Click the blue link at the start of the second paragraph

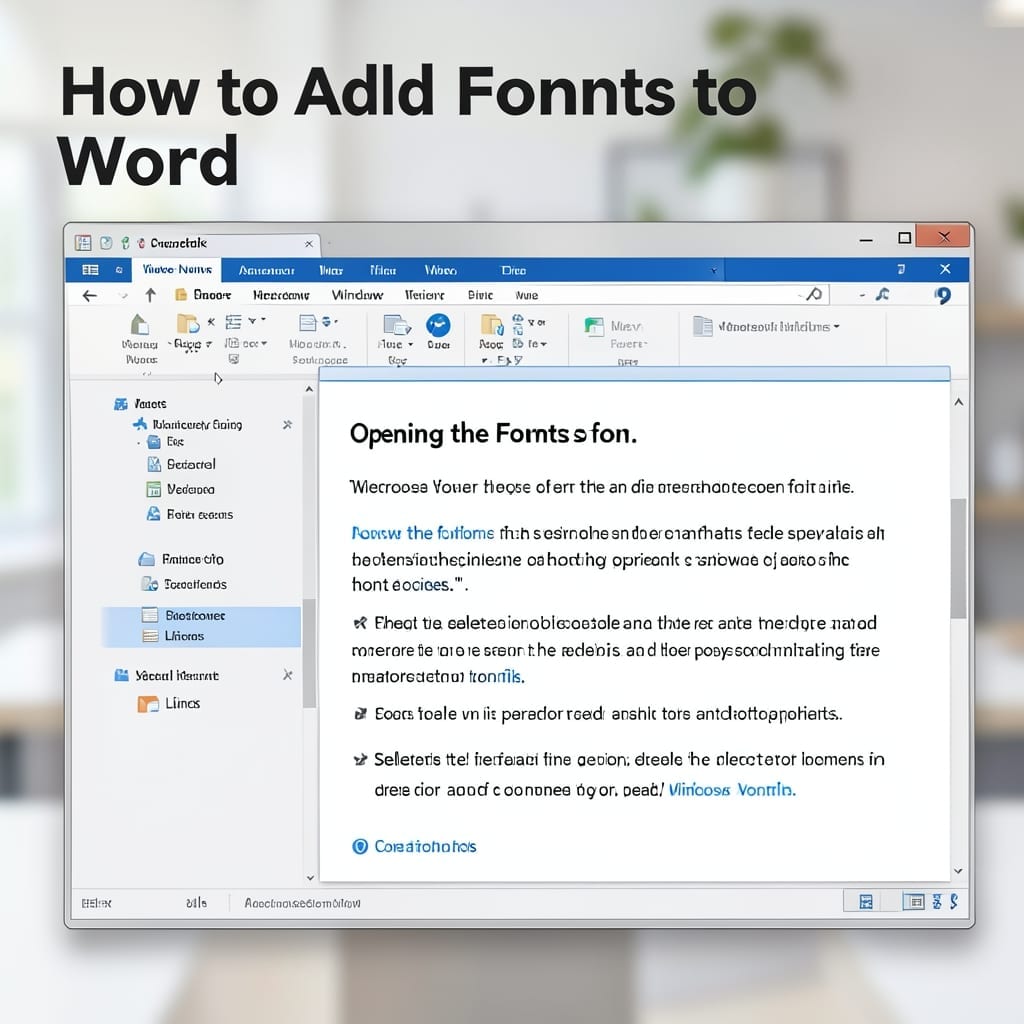coord(423,534)
